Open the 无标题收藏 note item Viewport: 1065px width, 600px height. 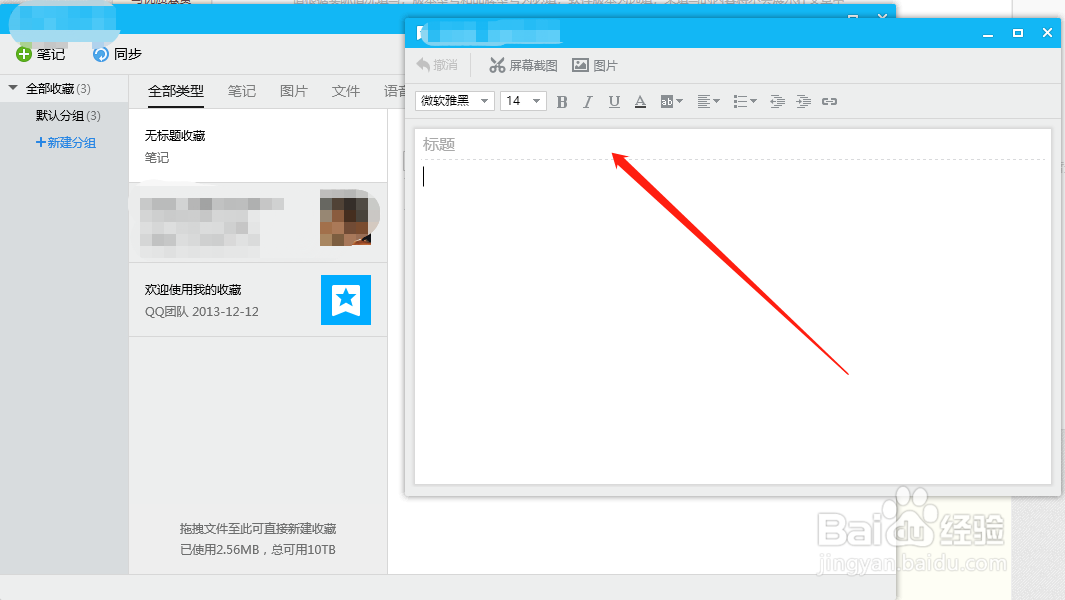coord(258,146)
